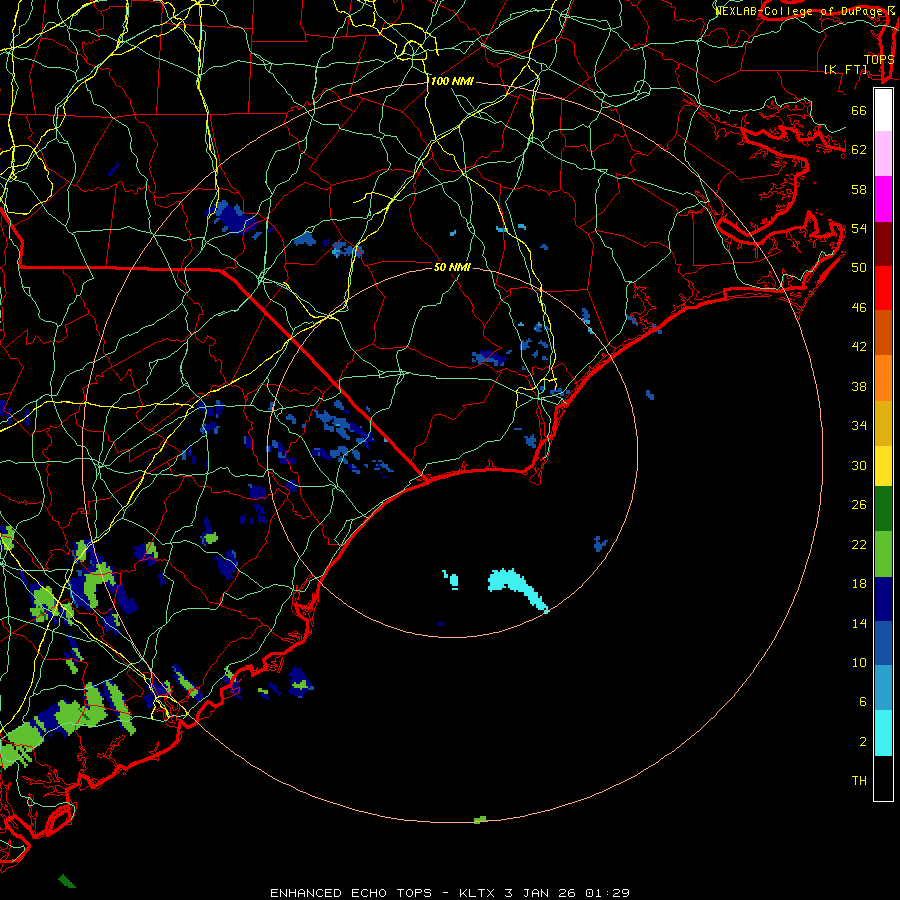
Task: Click the "100 NMI" range ring label
Action: coord(452,82)
